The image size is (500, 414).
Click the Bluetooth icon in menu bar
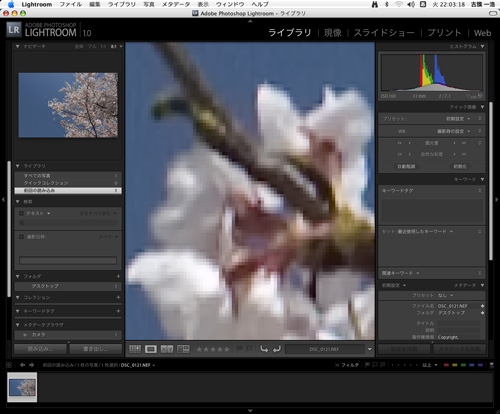coord(387,4)
